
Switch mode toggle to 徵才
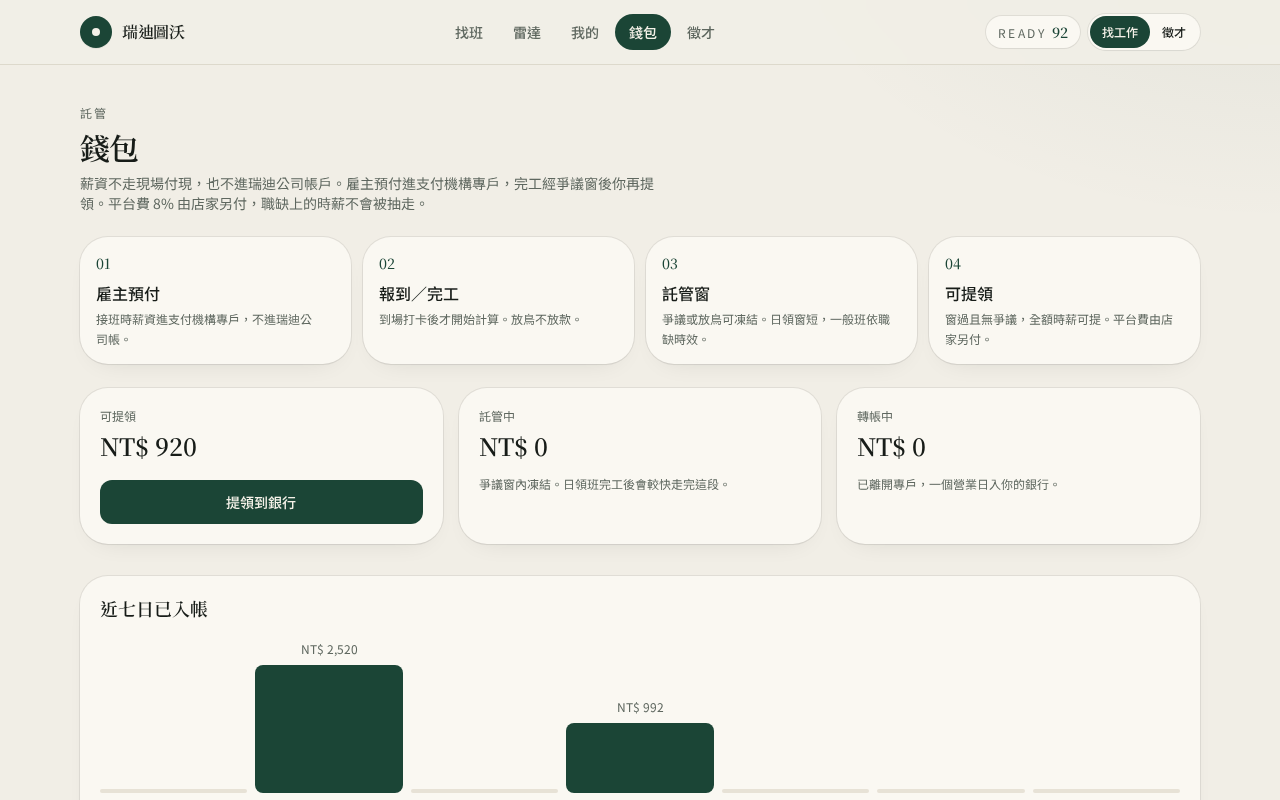1174,32
